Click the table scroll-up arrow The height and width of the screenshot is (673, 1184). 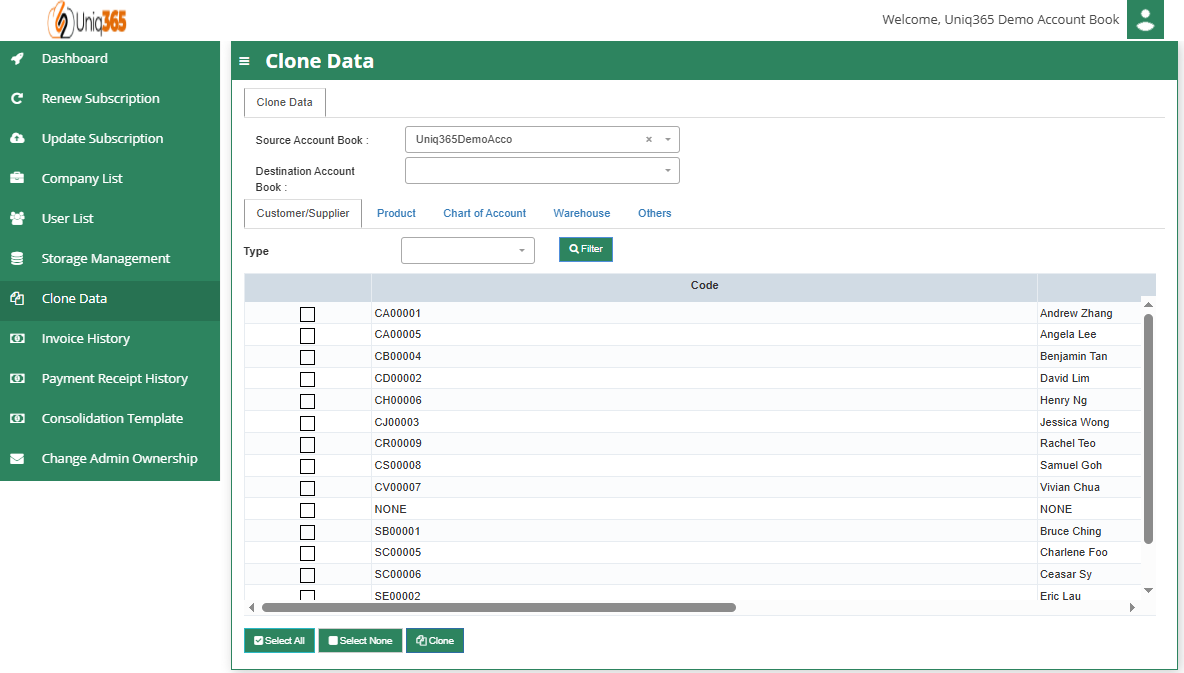tap(1149, 304)
